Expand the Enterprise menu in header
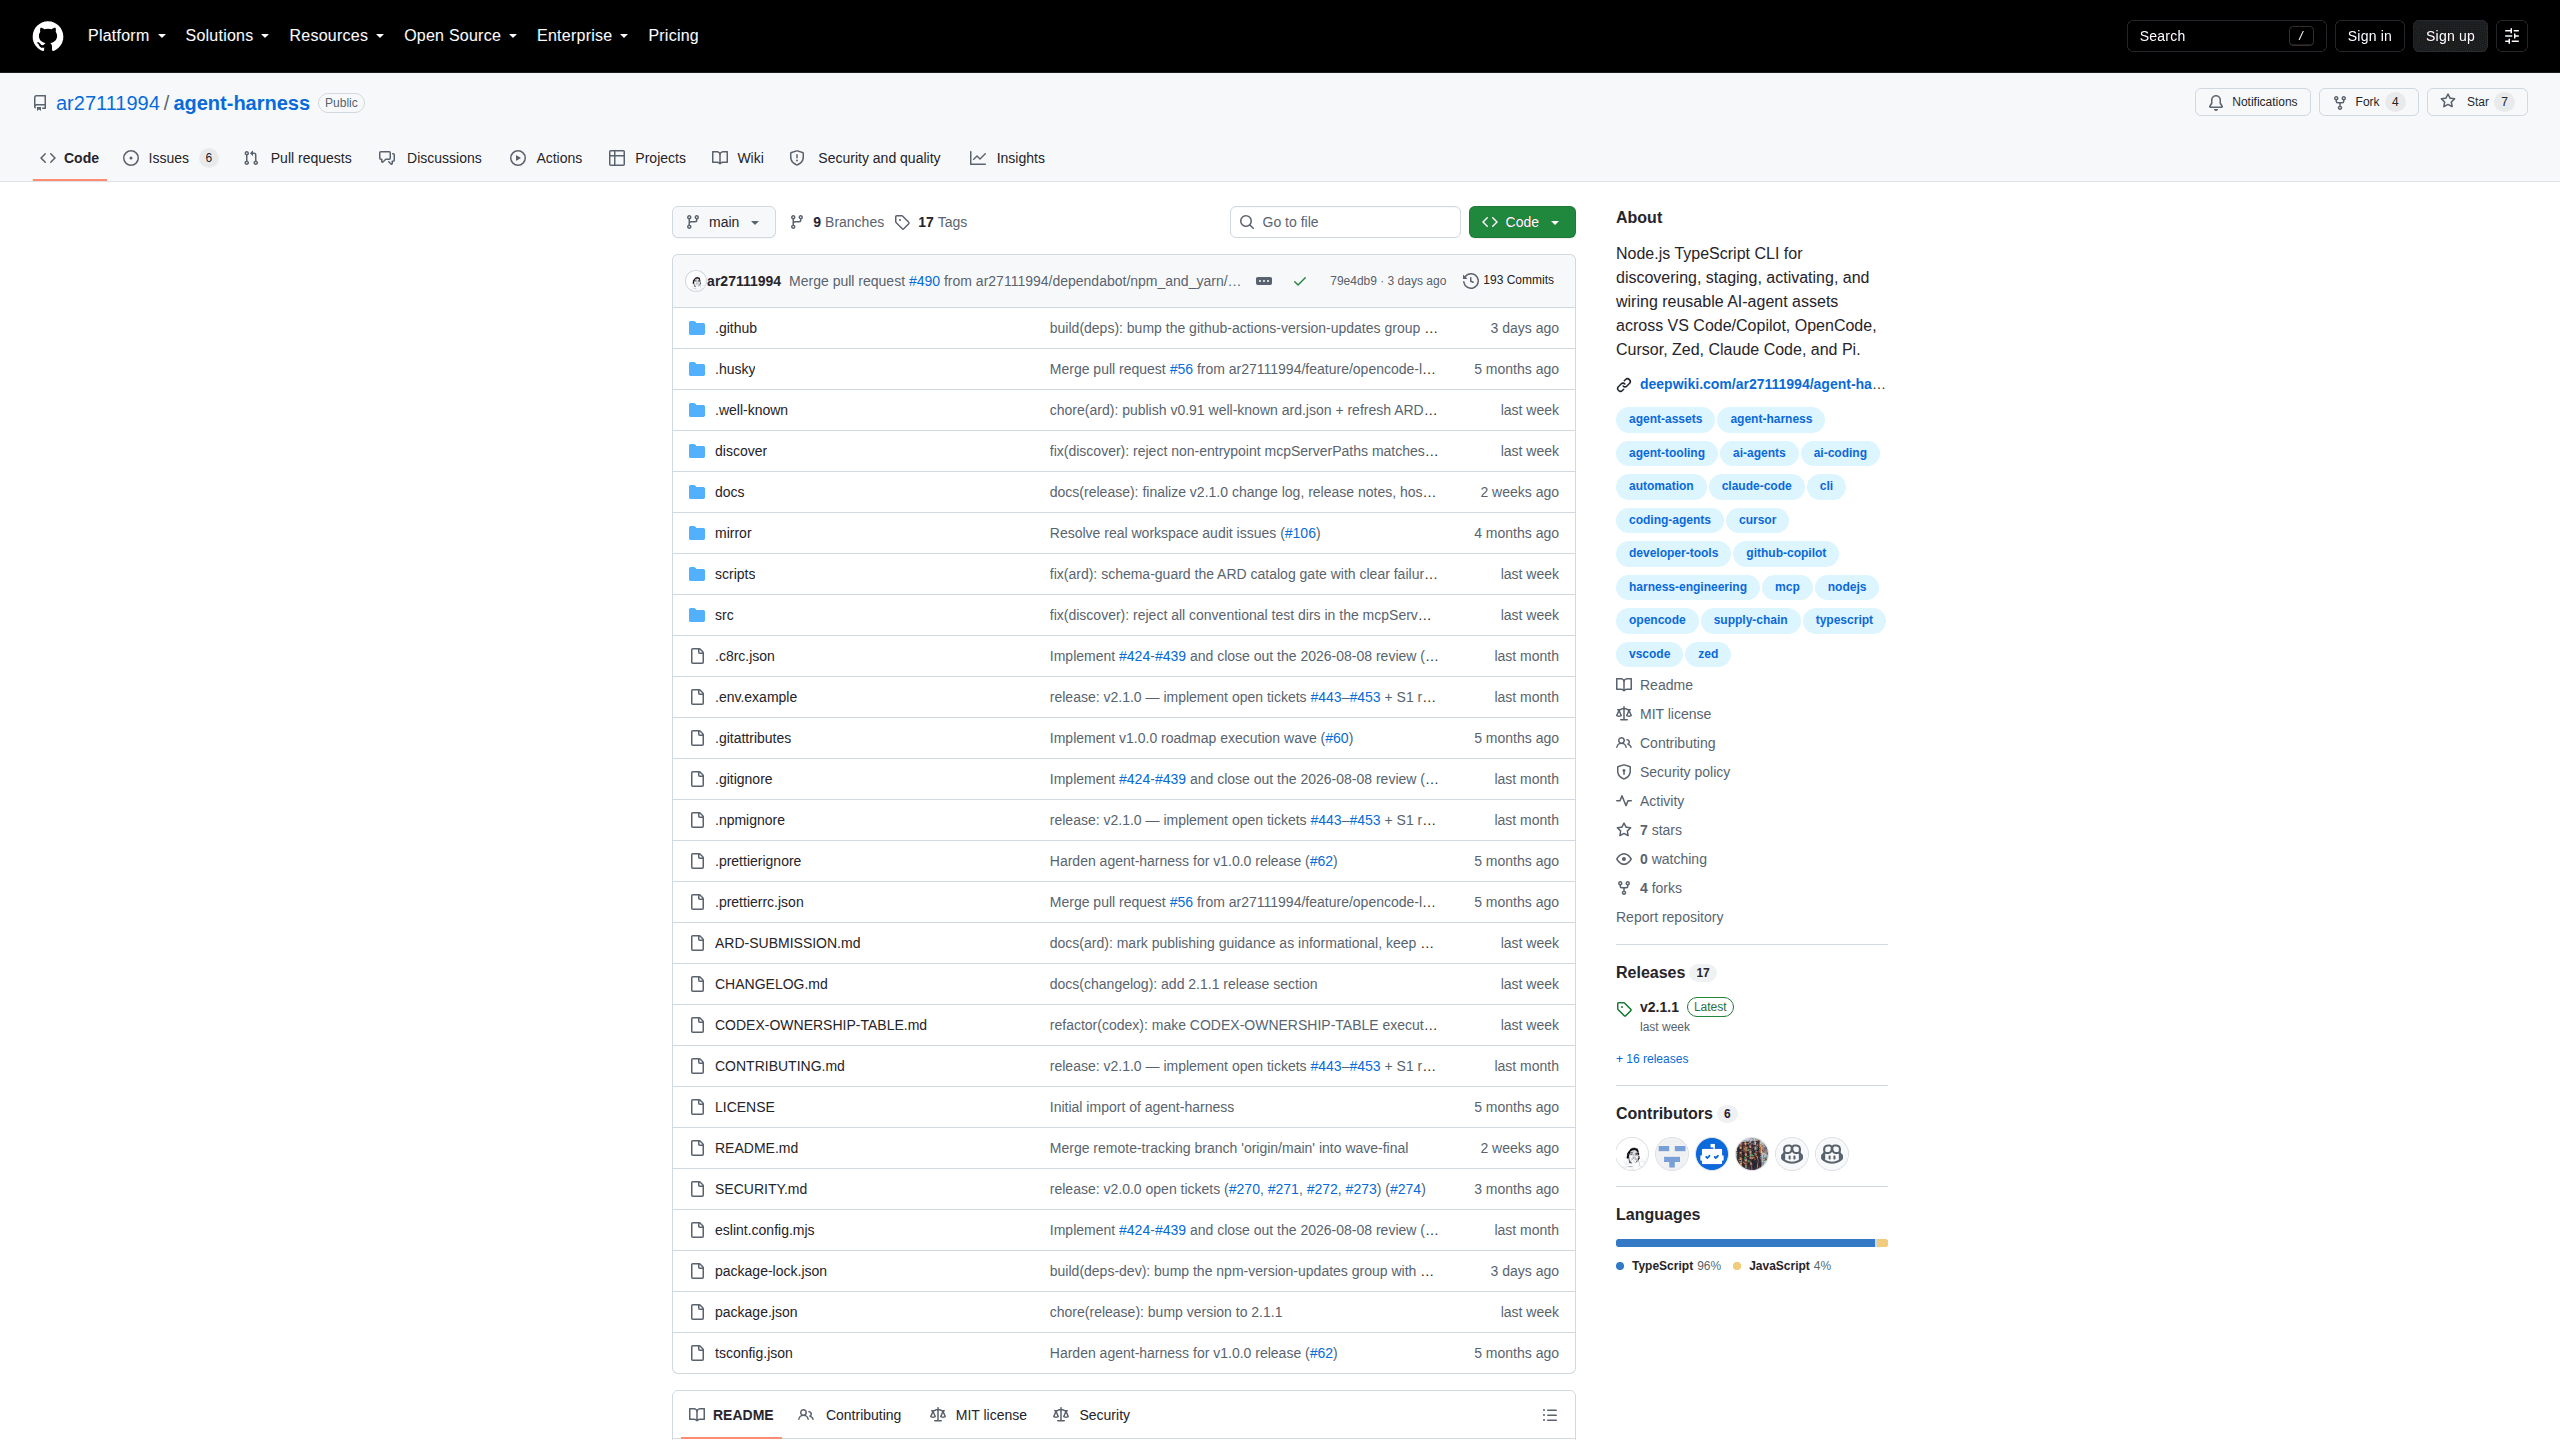This screenshot has height=1440, width=2560. pyautogui.click(x=583, y=36)
